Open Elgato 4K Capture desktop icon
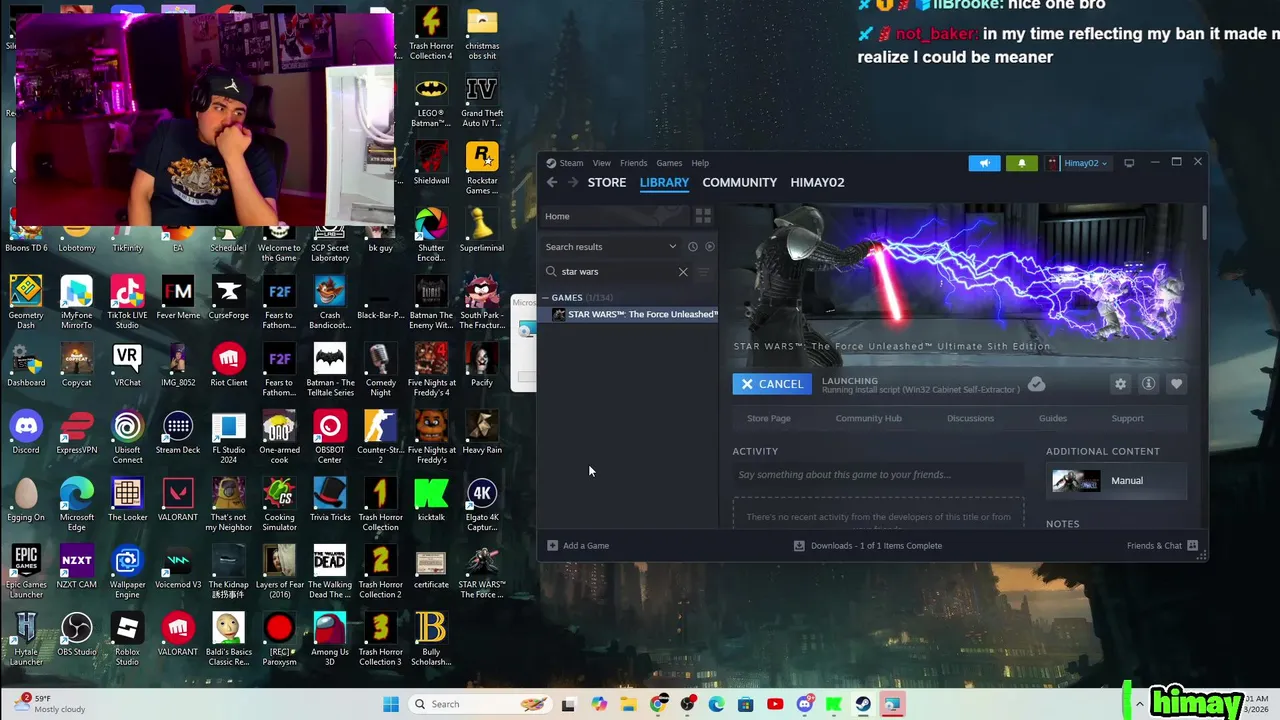This screenshot has width=1280, height=720. coord(482,504)
